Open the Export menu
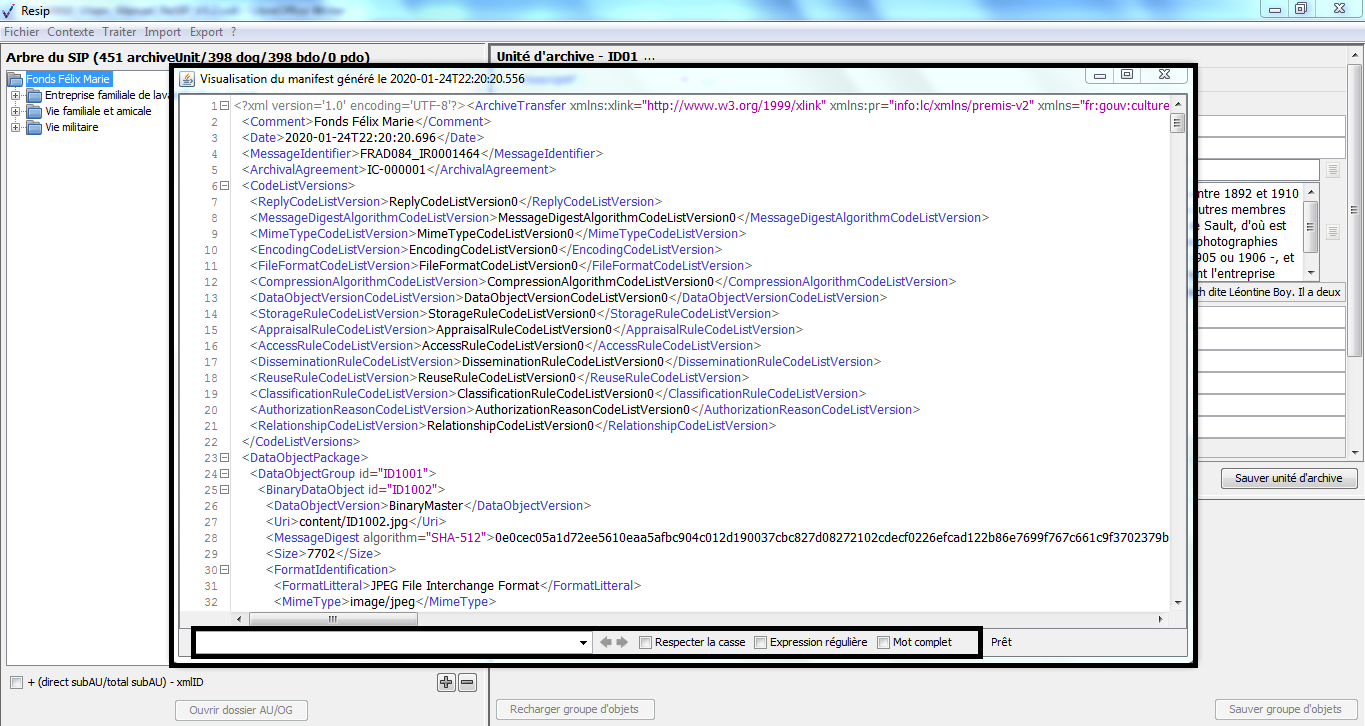This screenshot has width=1365, height=726. [x=206, y=32]
